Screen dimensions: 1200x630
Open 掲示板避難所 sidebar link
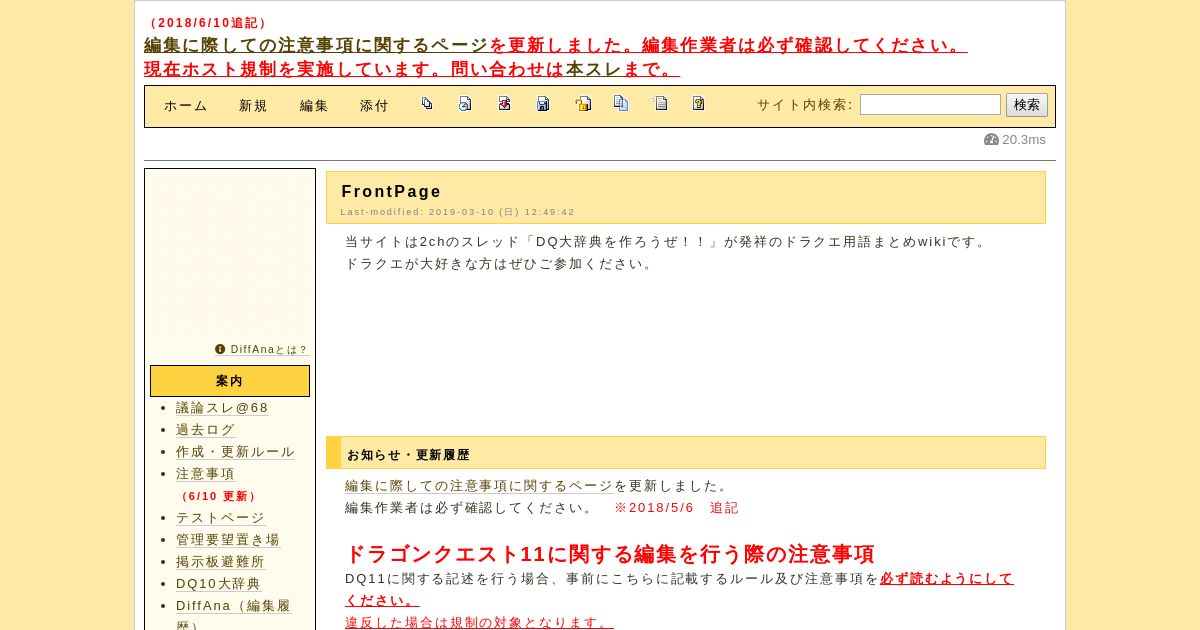[221, 562]
